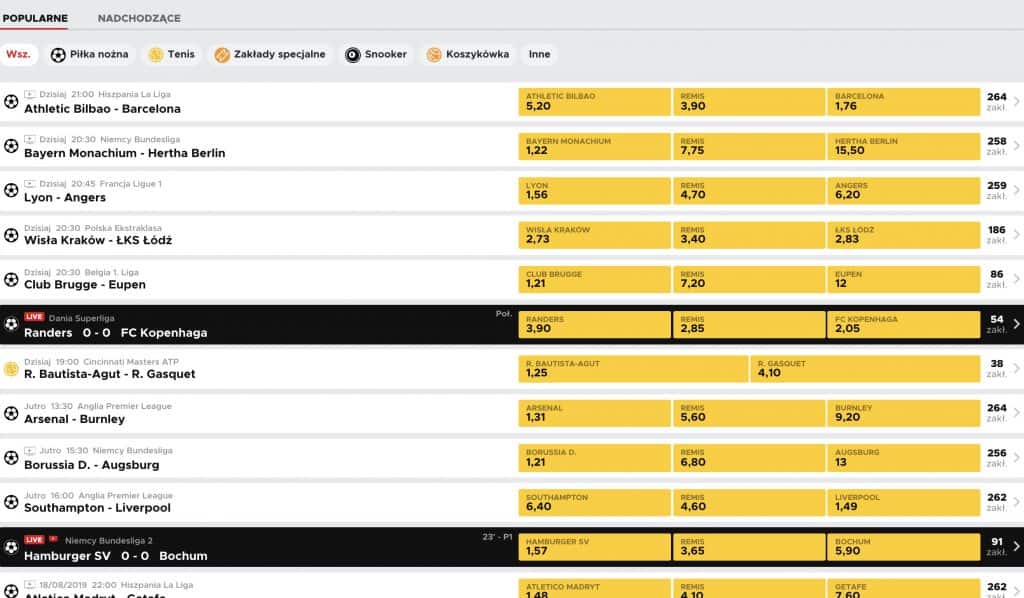Click football icon beside Southampton - Liverpool
The height and width of the screenshot is (598, 1024).
pyautogui.click(x=11, y=502)
